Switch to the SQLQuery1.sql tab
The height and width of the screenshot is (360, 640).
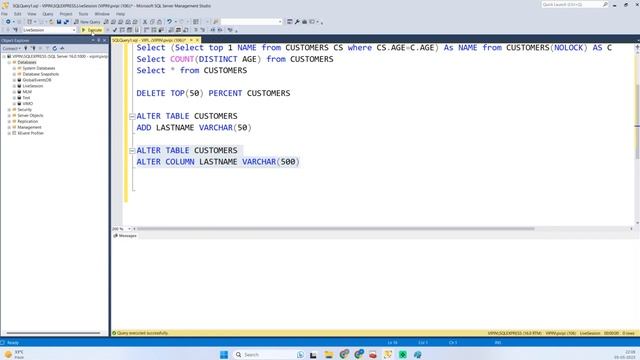pyautogui.click(x=149, y=40)
